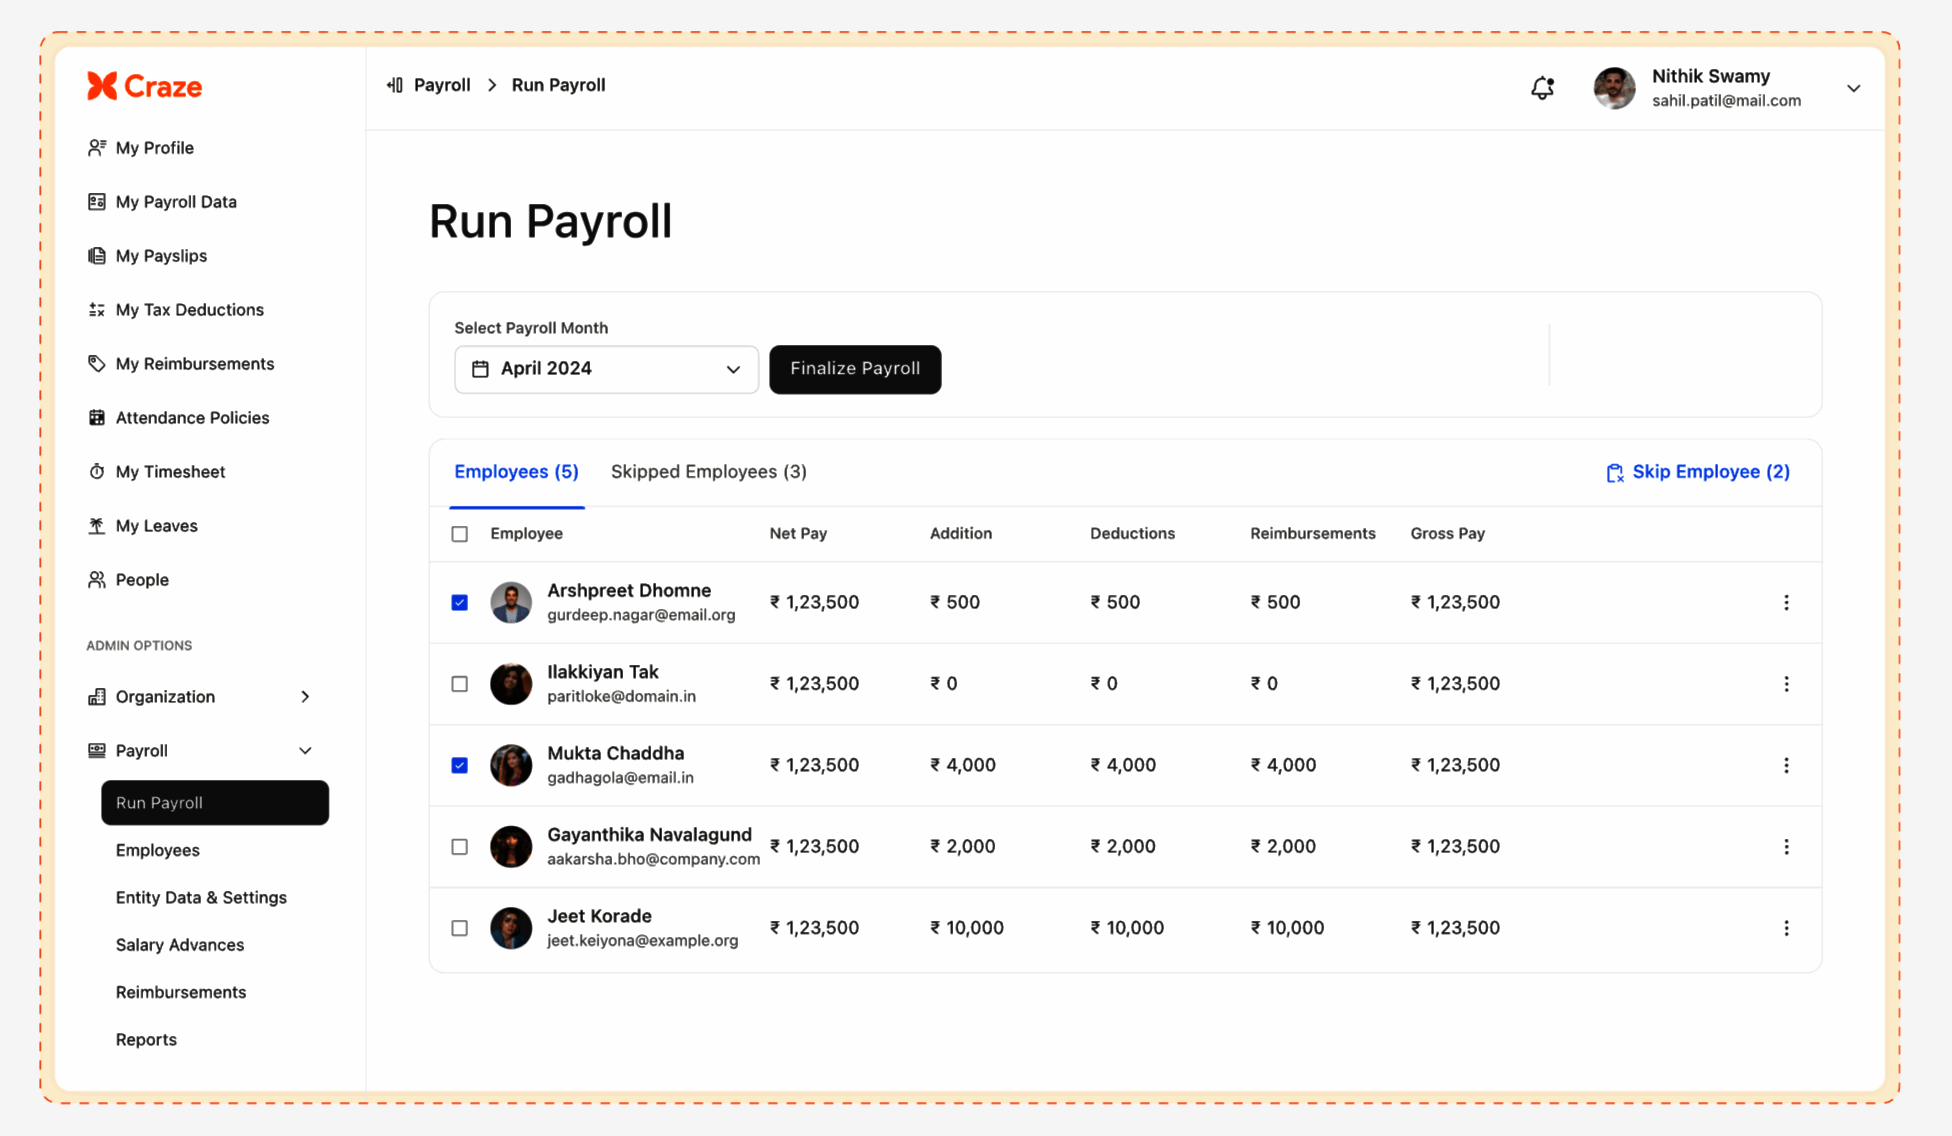Click the My Timesheet clock icon

tap(97, 471)
